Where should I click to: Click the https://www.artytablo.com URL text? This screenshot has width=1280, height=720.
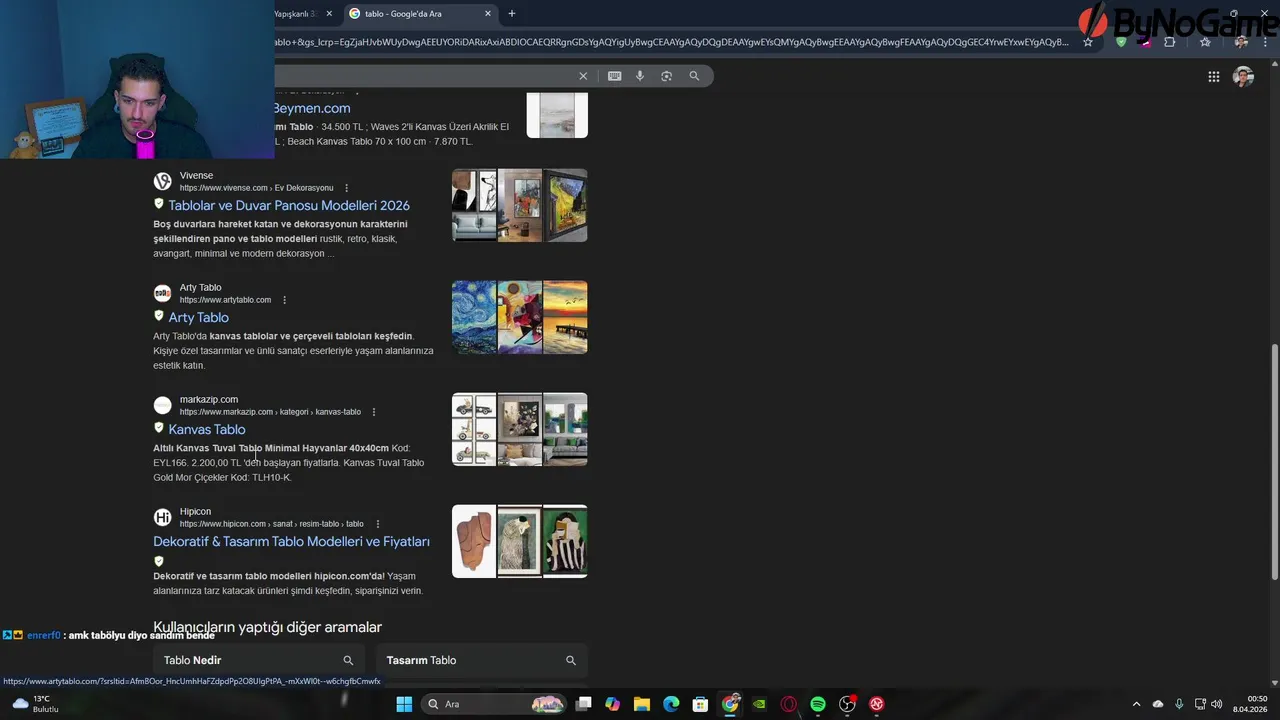pos(225,300)
